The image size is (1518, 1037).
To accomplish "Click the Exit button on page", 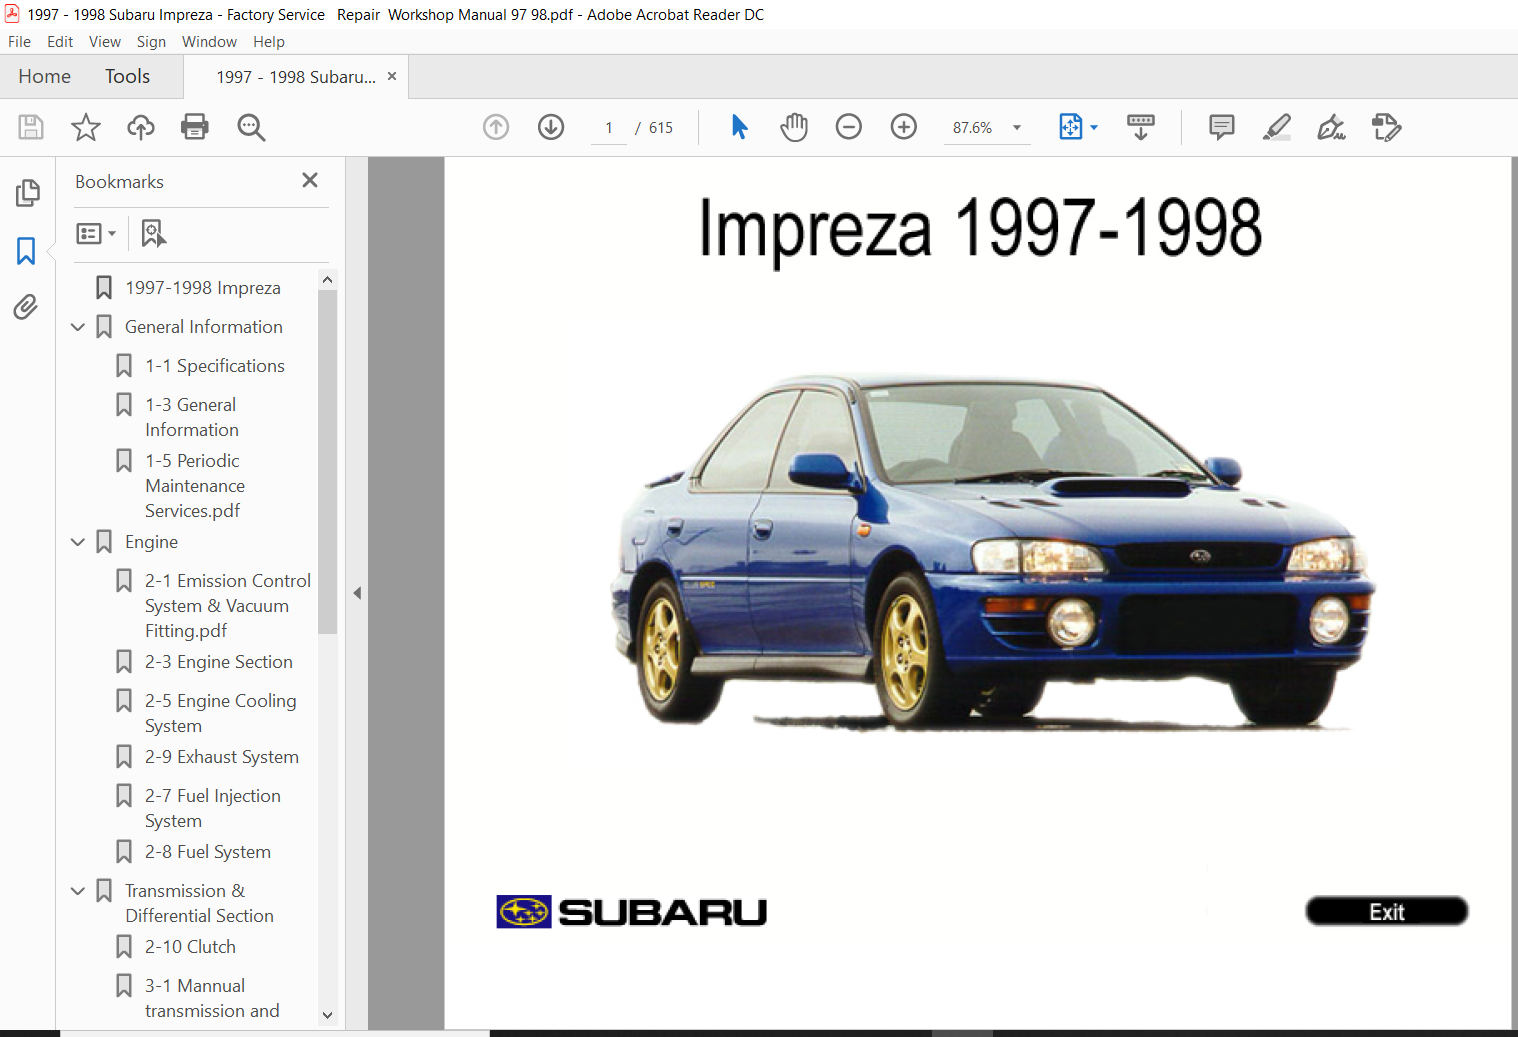I will point(1387,911).
